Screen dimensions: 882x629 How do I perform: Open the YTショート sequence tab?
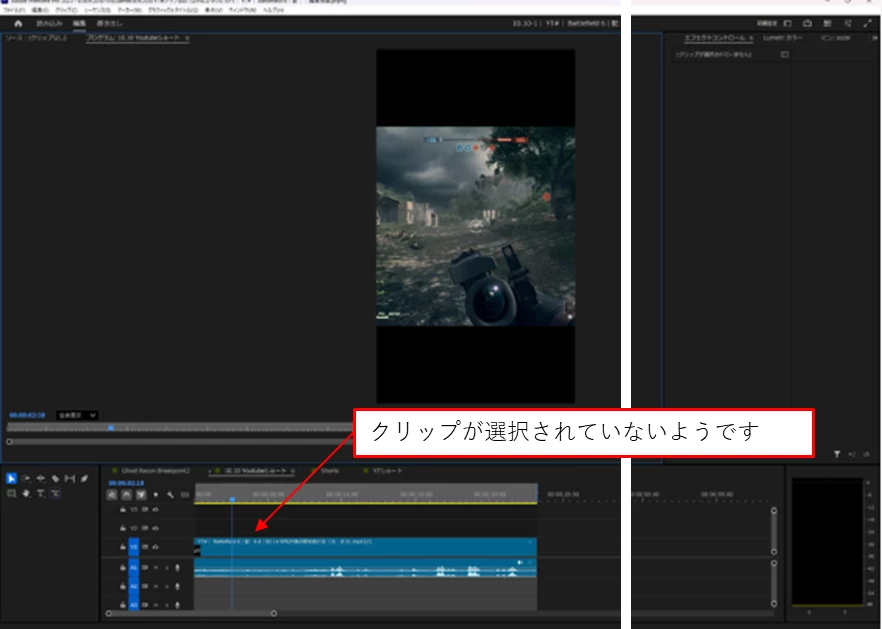coord(388,470)
